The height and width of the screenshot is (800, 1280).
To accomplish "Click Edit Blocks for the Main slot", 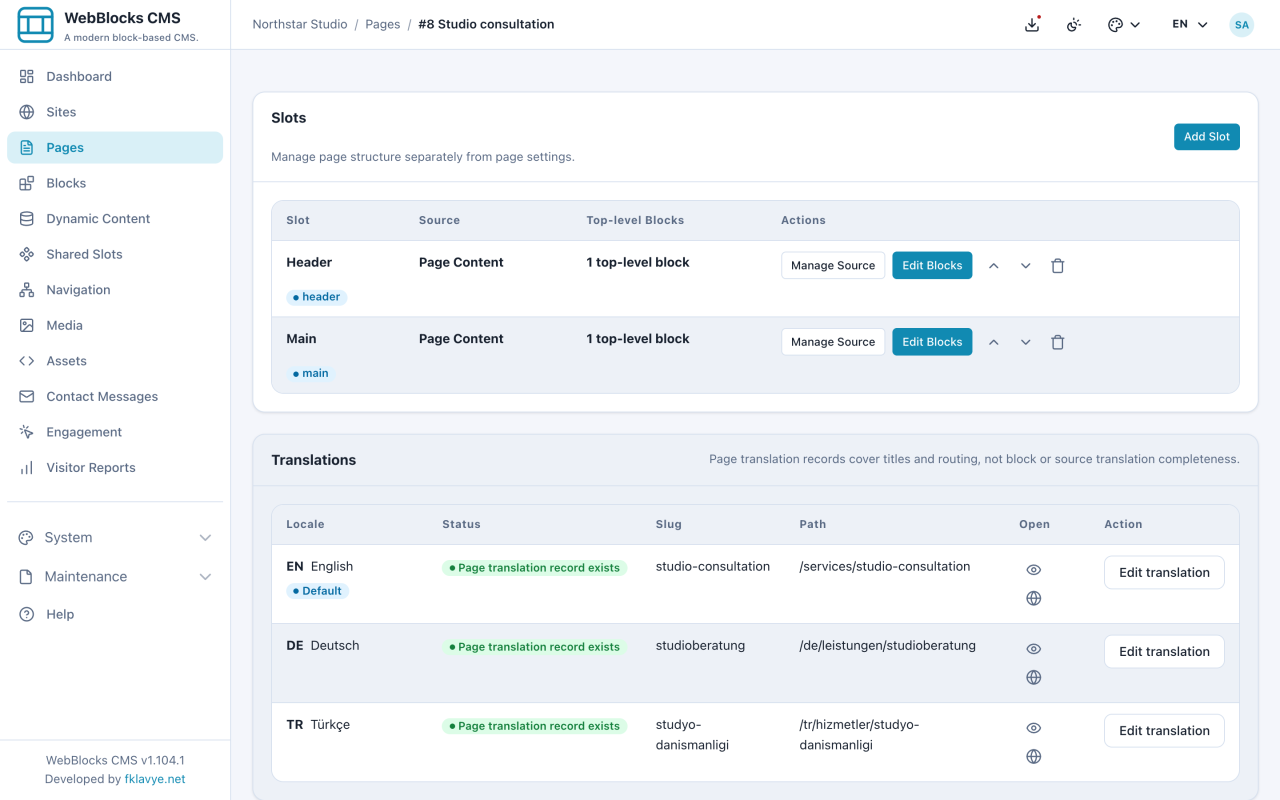I will (932, 342).
